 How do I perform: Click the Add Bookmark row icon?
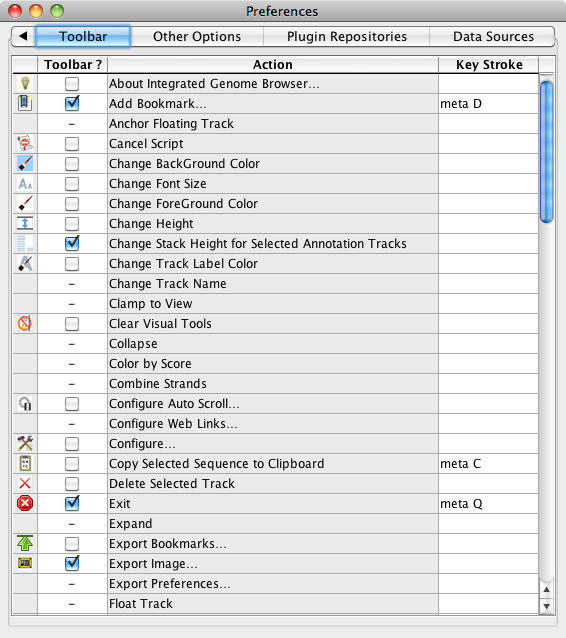pyautogui.click(x=25, y=103)
